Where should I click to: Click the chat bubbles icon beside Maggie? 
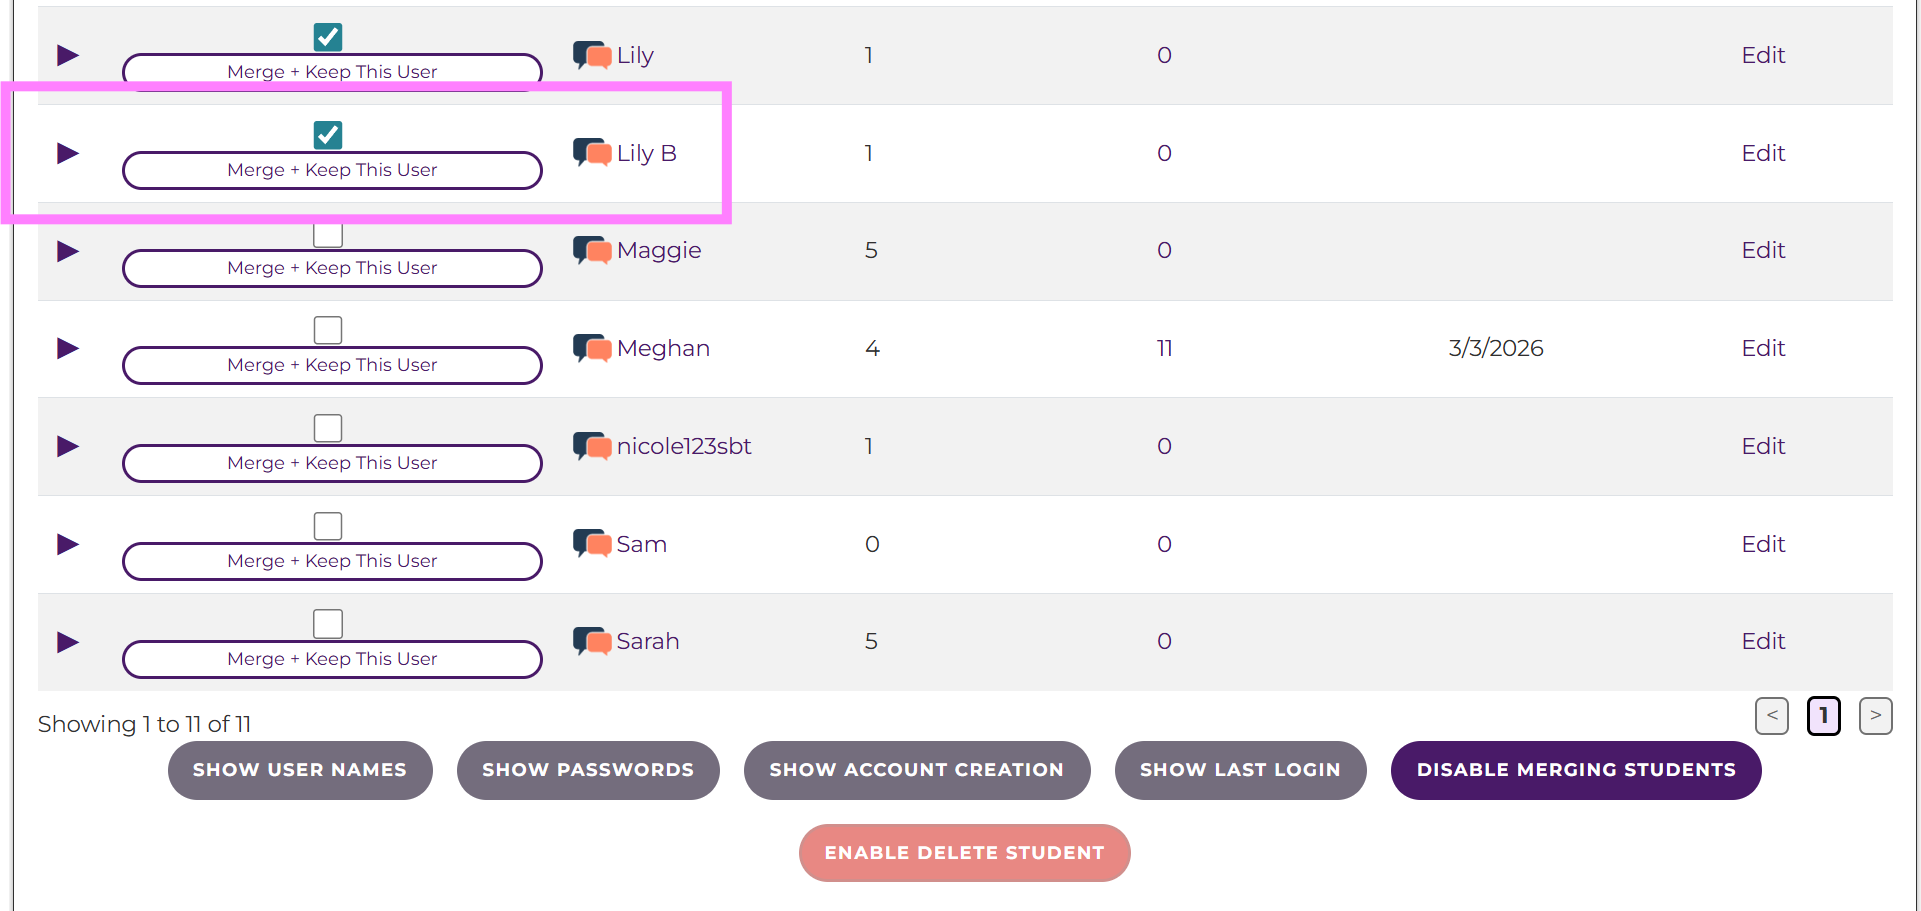point(592,251)
